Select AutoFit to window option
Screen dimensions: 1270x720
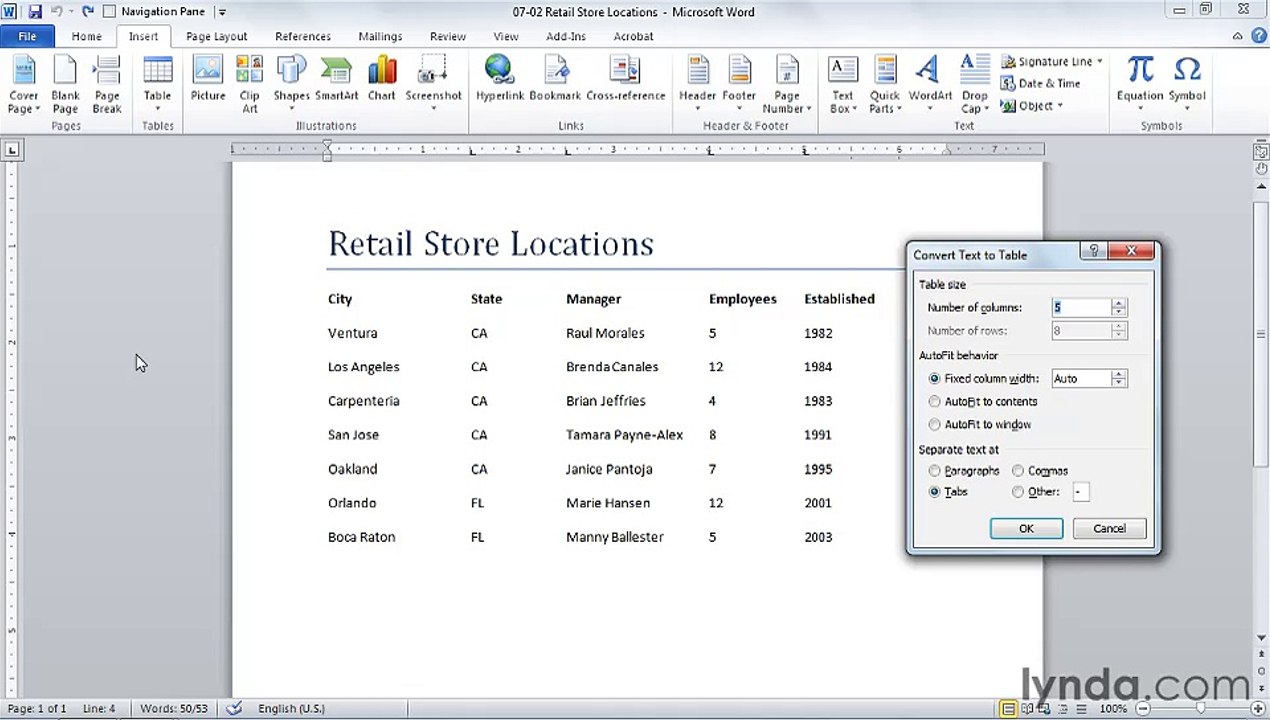tap(935, 425)
